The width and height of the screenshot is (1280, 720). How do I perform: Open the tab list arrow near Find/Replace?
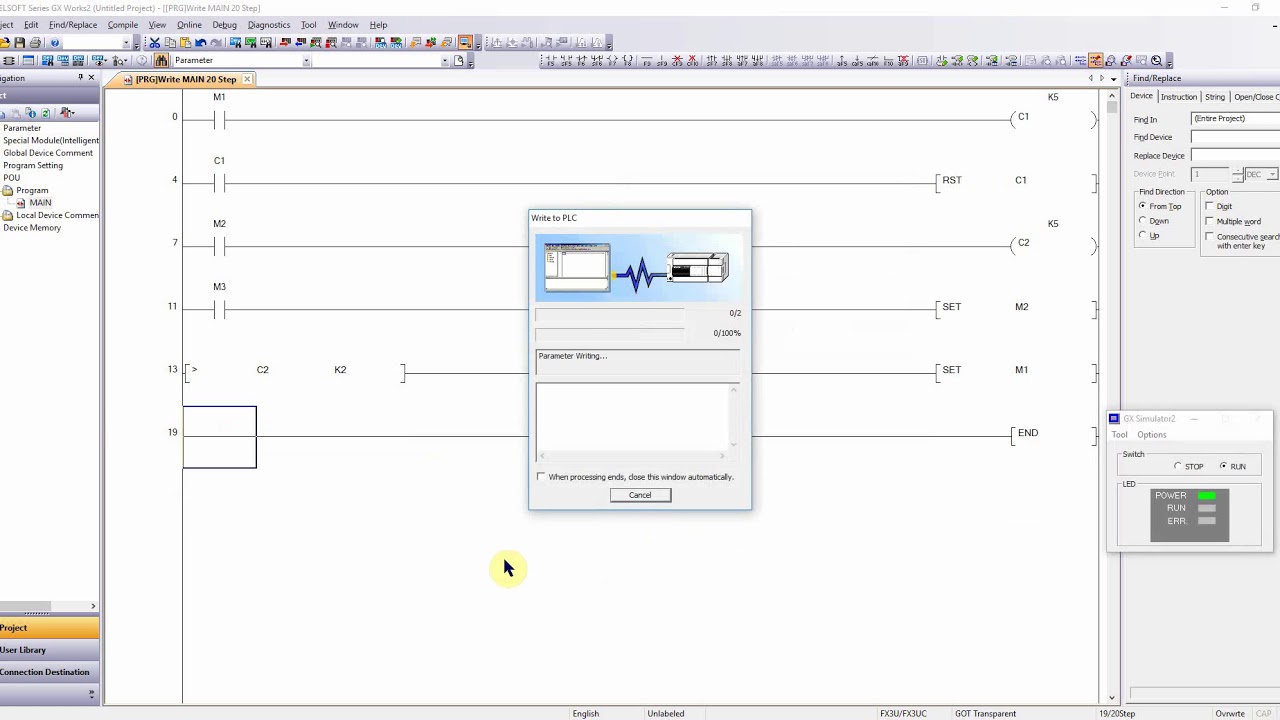point(1113,78)
